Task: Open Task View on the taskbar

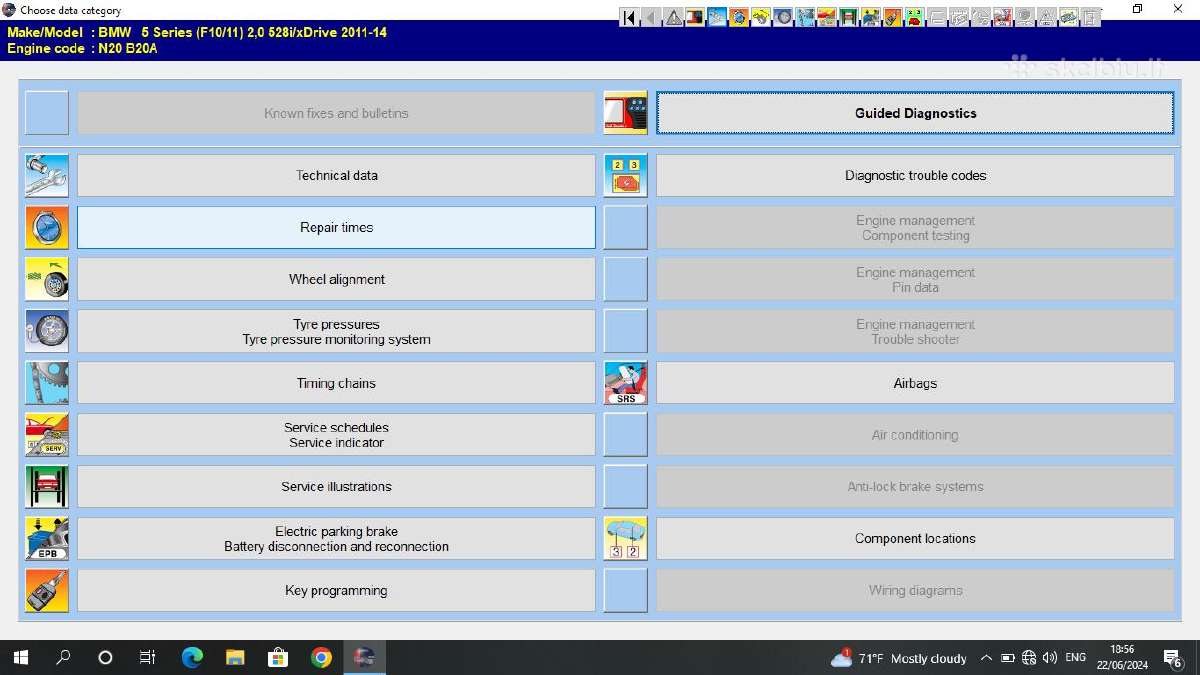Action: pyautogui.click(x=148, y=657)
